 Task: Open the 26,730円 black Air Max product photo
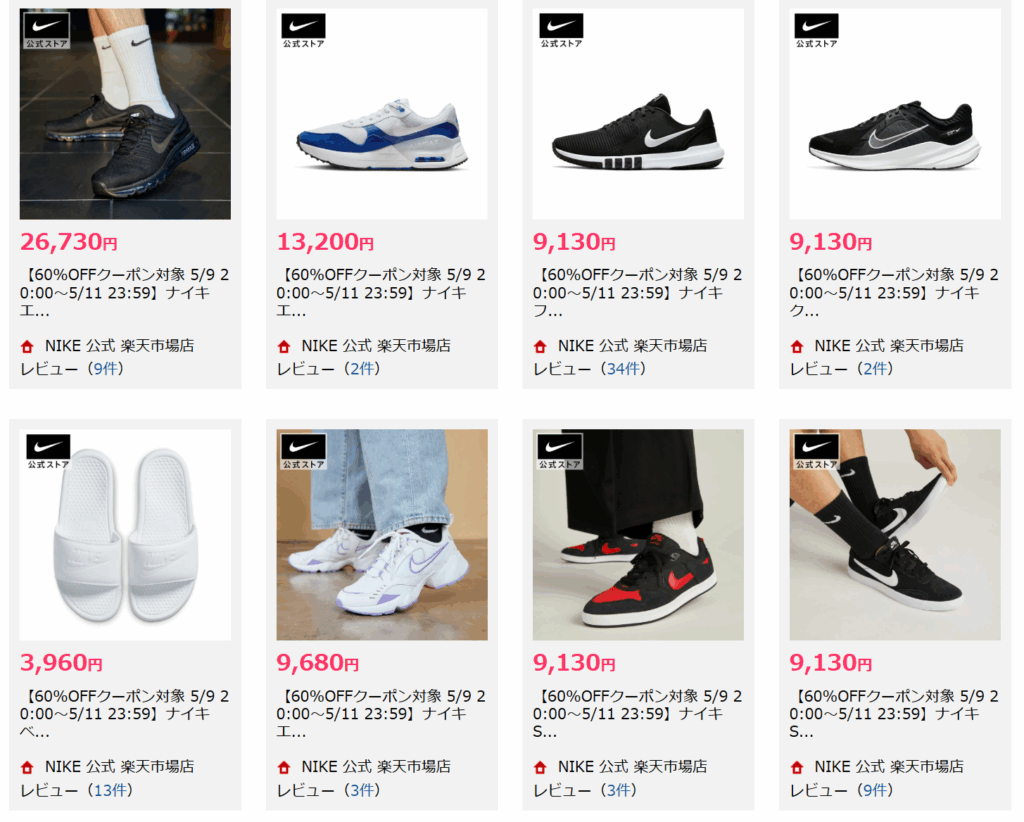(x=125, y=114)
